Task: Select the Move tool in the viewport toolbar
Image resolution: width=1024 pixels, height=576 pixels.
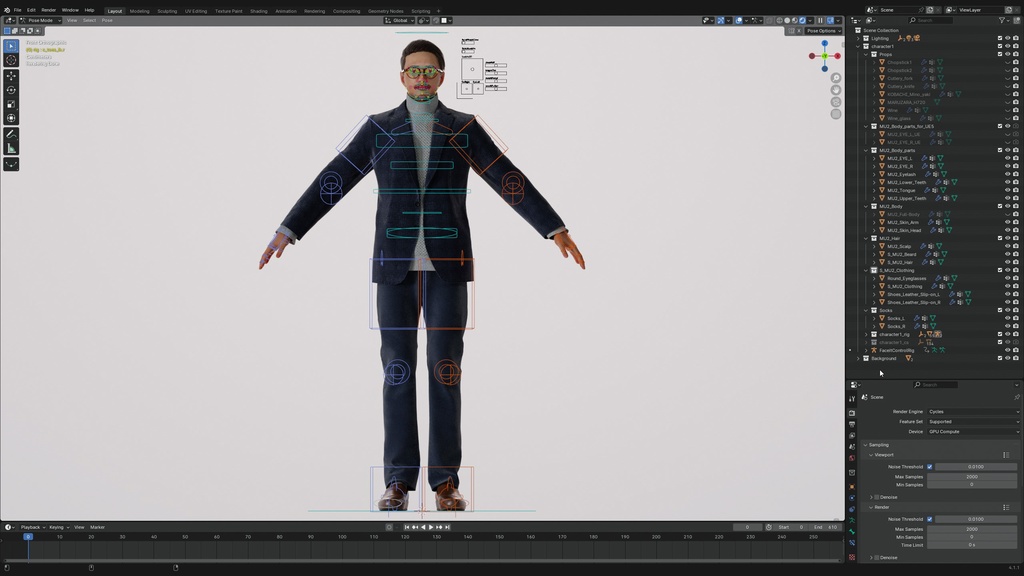Action: (x=11, y=76)
